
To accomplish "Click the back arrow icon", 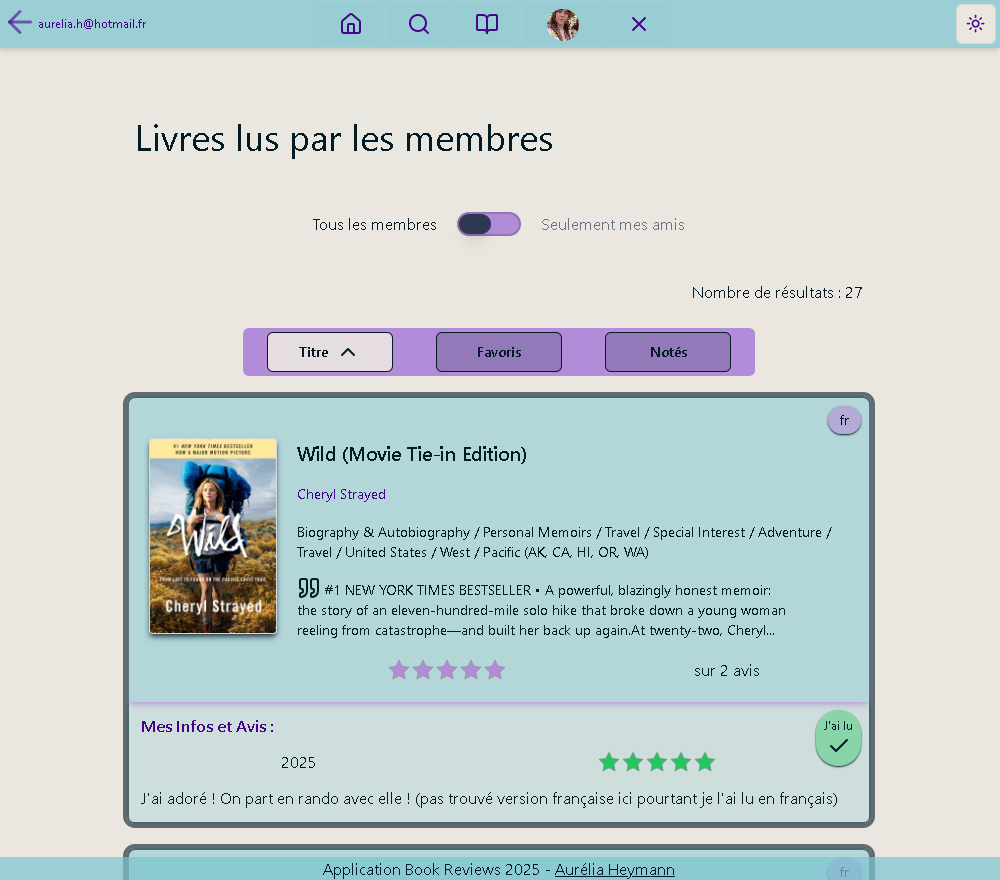I will [x=19, y=23].
